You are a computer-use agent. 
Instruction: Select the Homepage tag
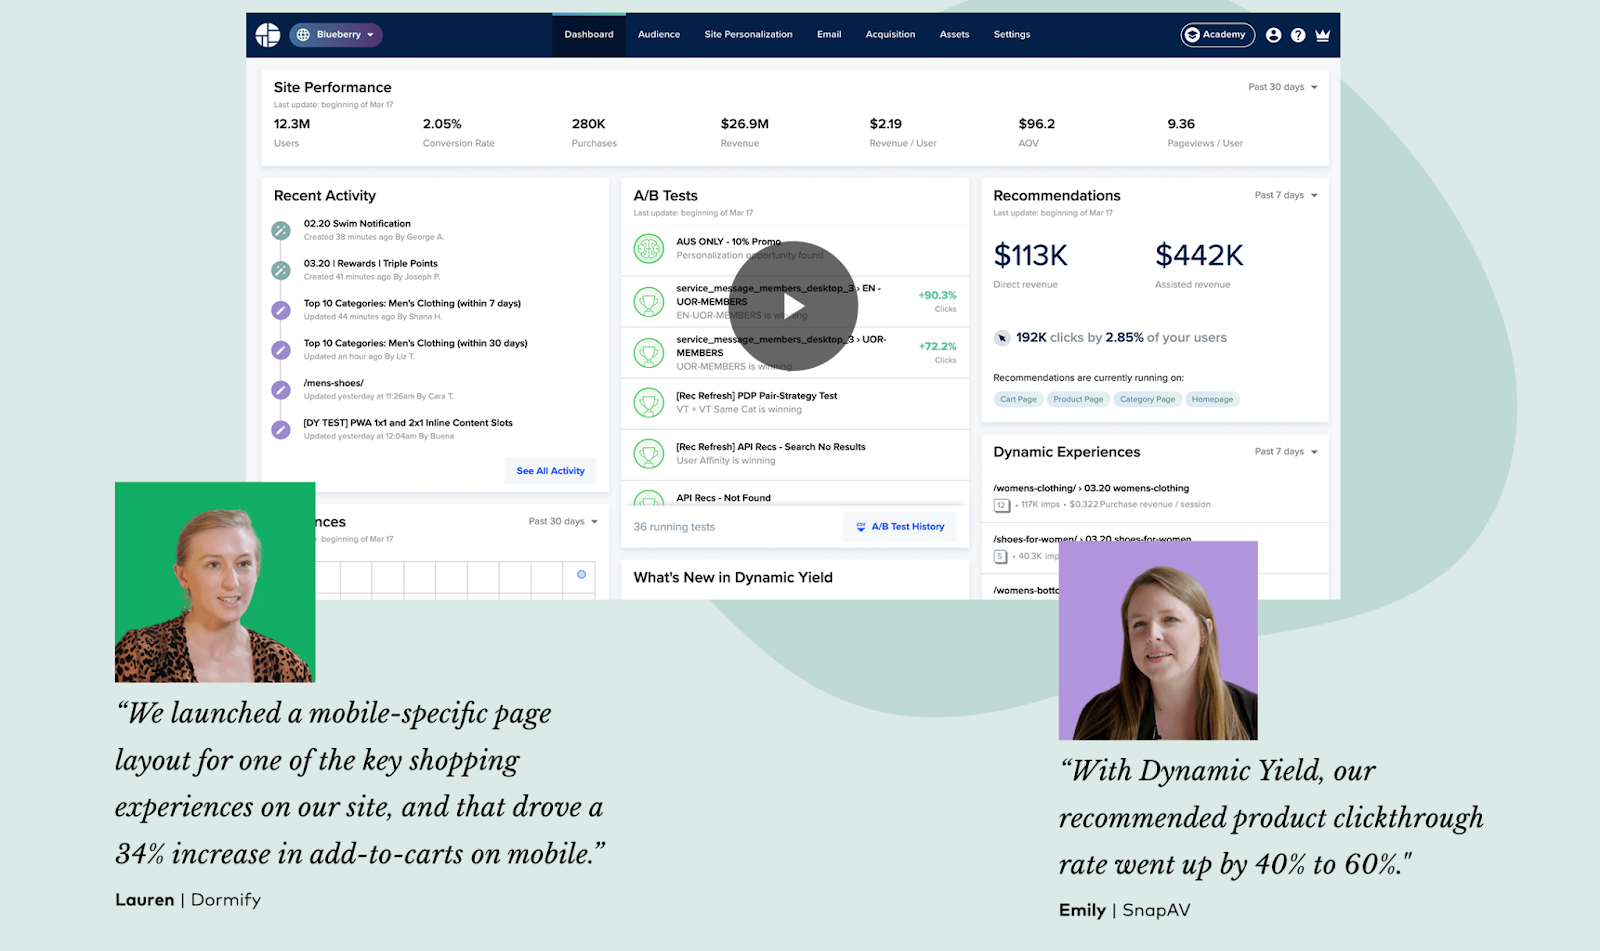1212,399
